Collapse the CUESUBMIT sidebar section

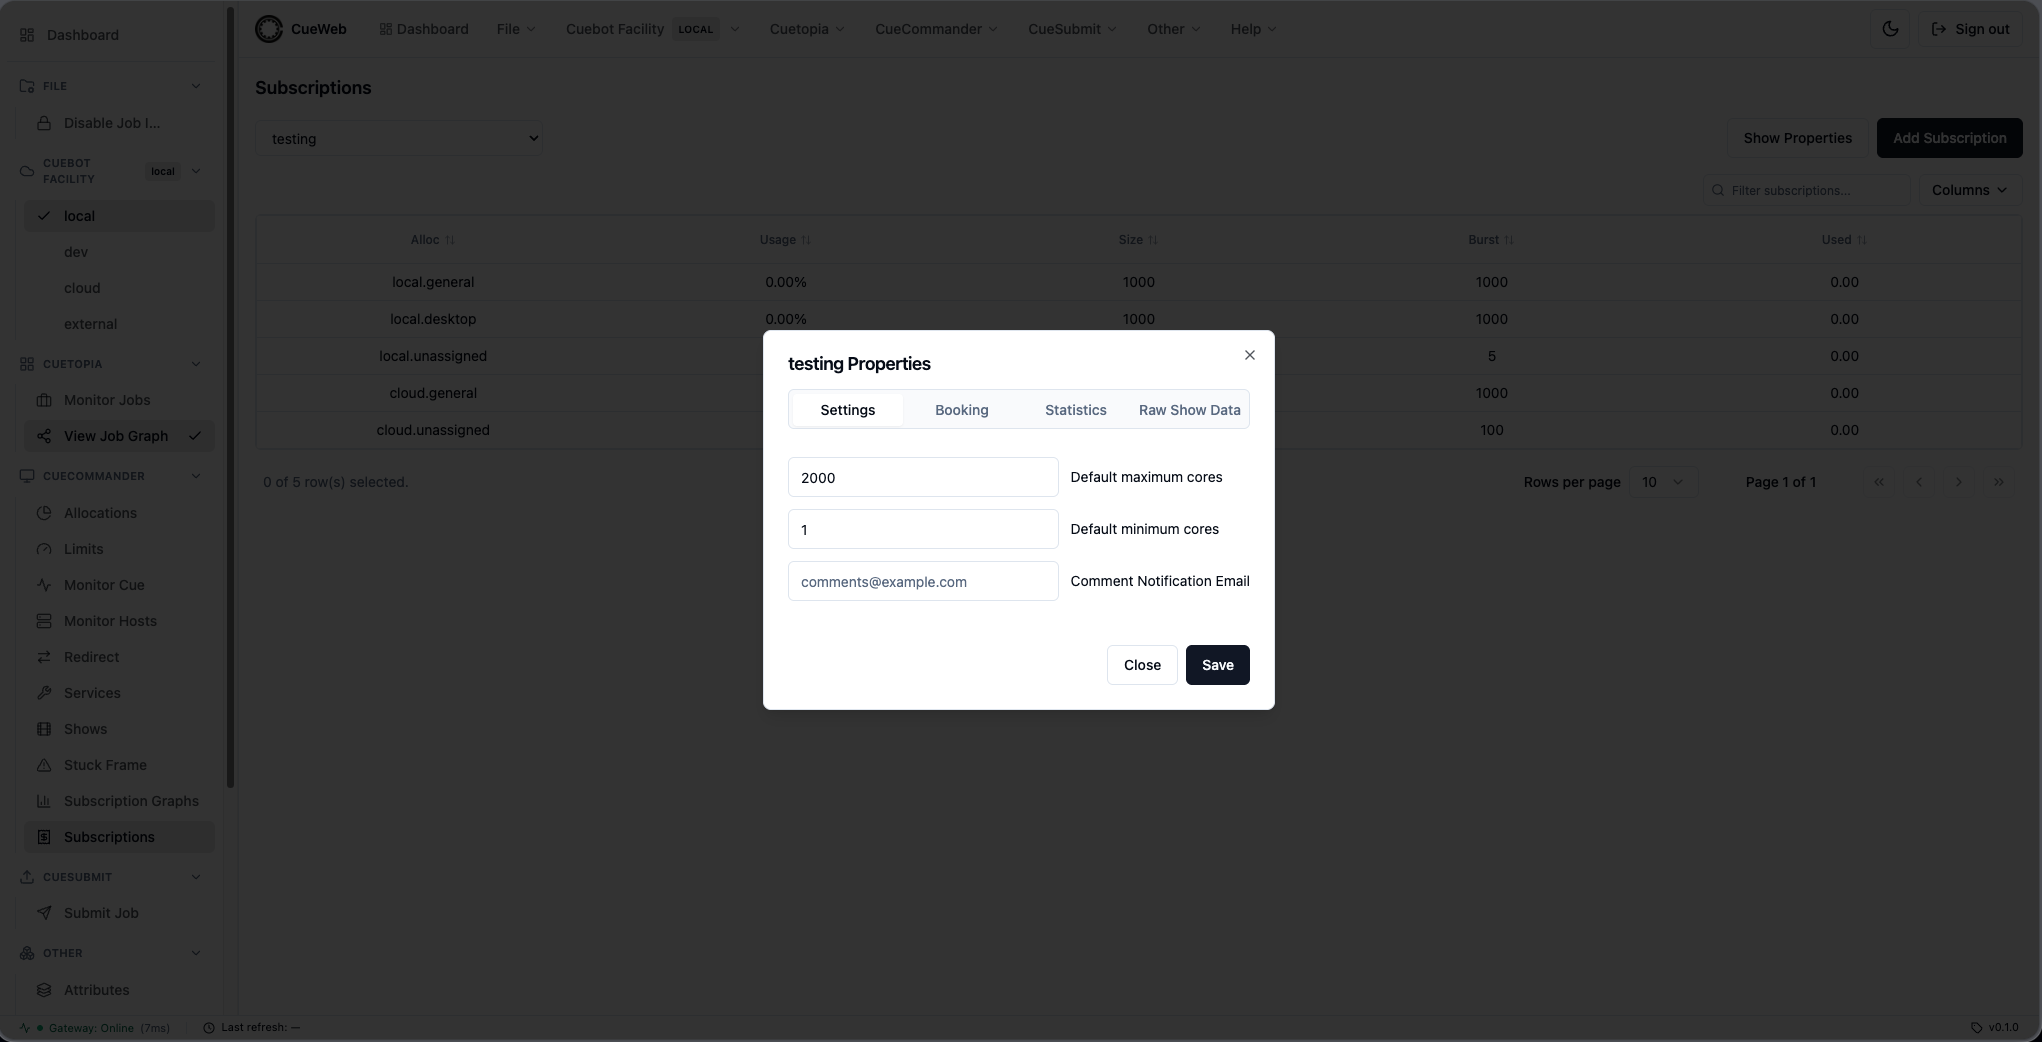tap(196, 877)
